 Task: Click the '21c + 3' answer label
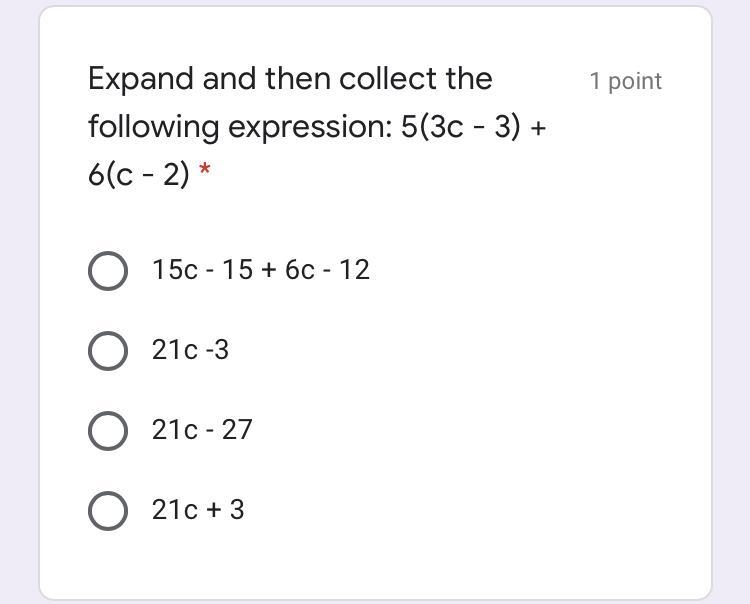[198, 509]
